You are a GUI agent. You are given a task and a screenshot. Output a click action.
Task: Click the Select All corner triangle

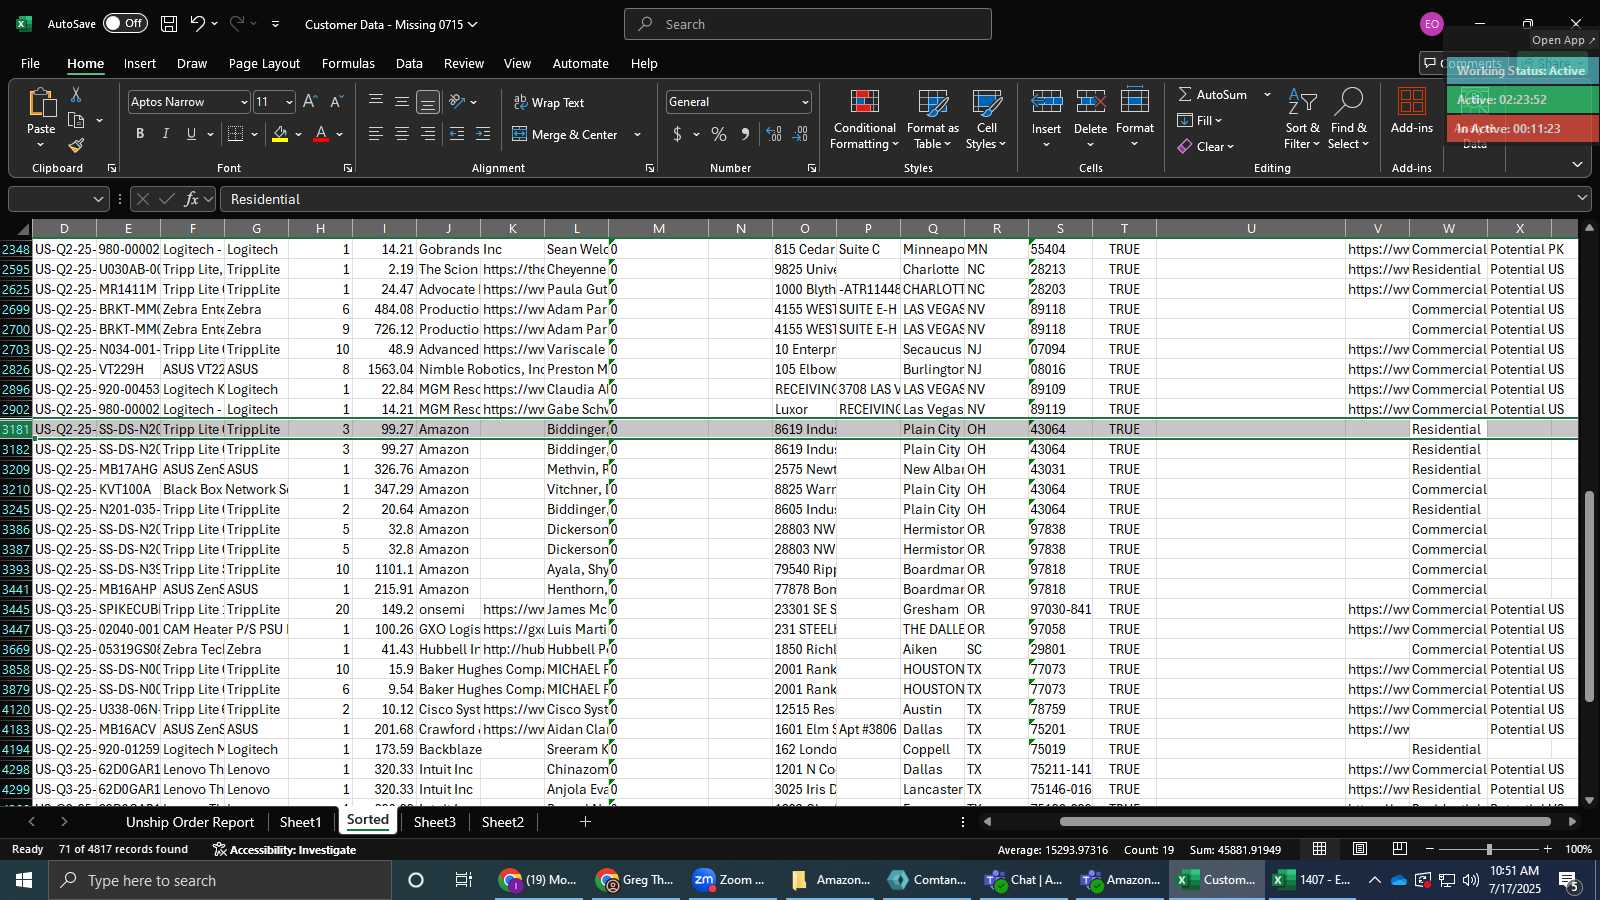pos(23,229)
